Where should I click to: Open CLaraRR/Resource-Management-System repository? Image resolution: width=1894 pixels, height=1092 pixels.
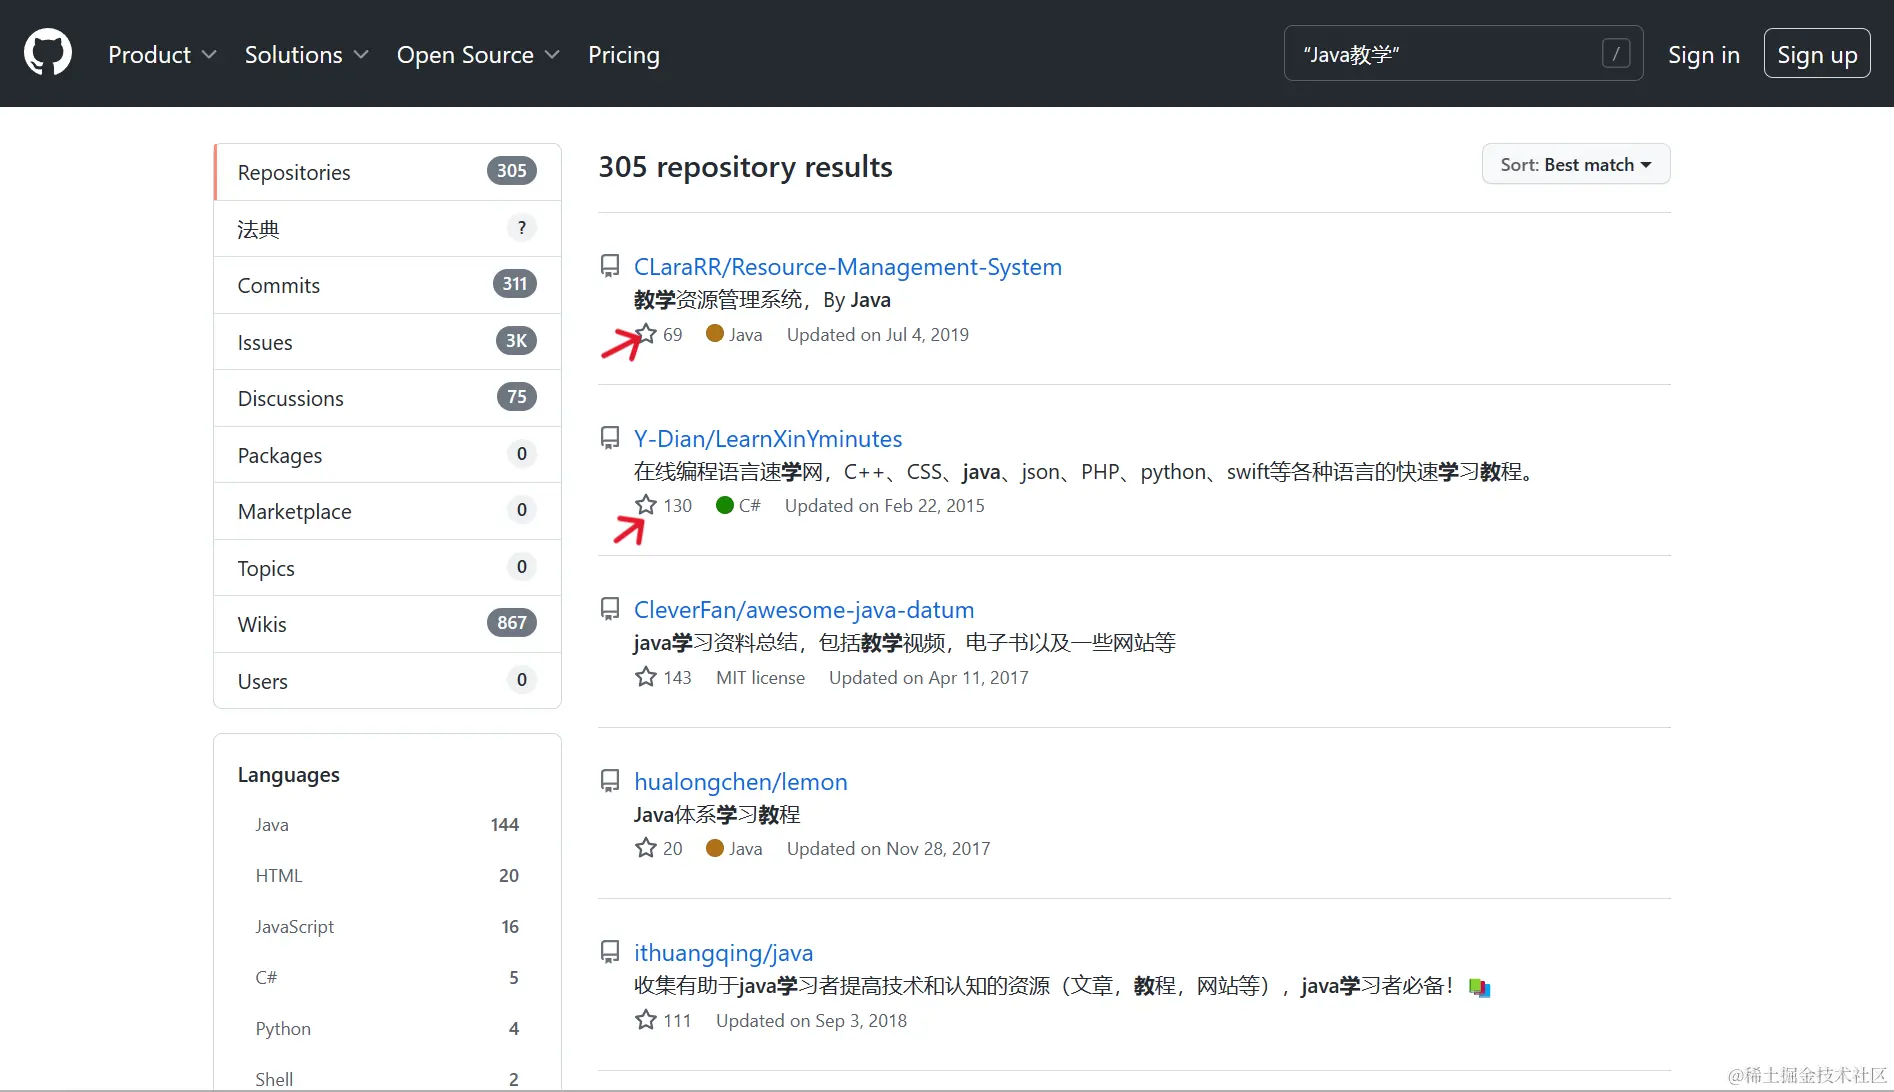pyautogui.click(x=848, y=267)
